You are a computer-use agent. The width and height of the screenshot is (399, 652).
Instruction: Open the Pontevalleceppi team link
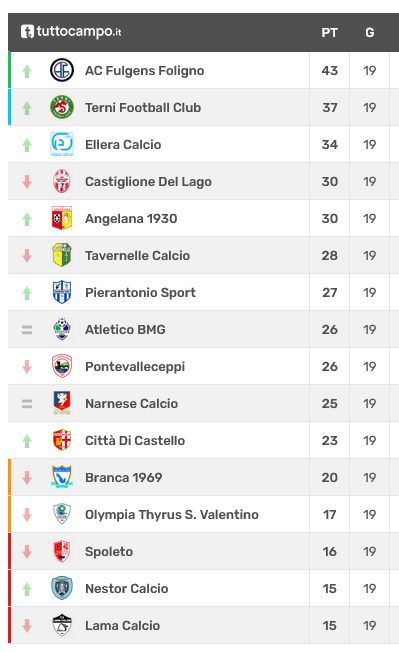tap(135, 367)
